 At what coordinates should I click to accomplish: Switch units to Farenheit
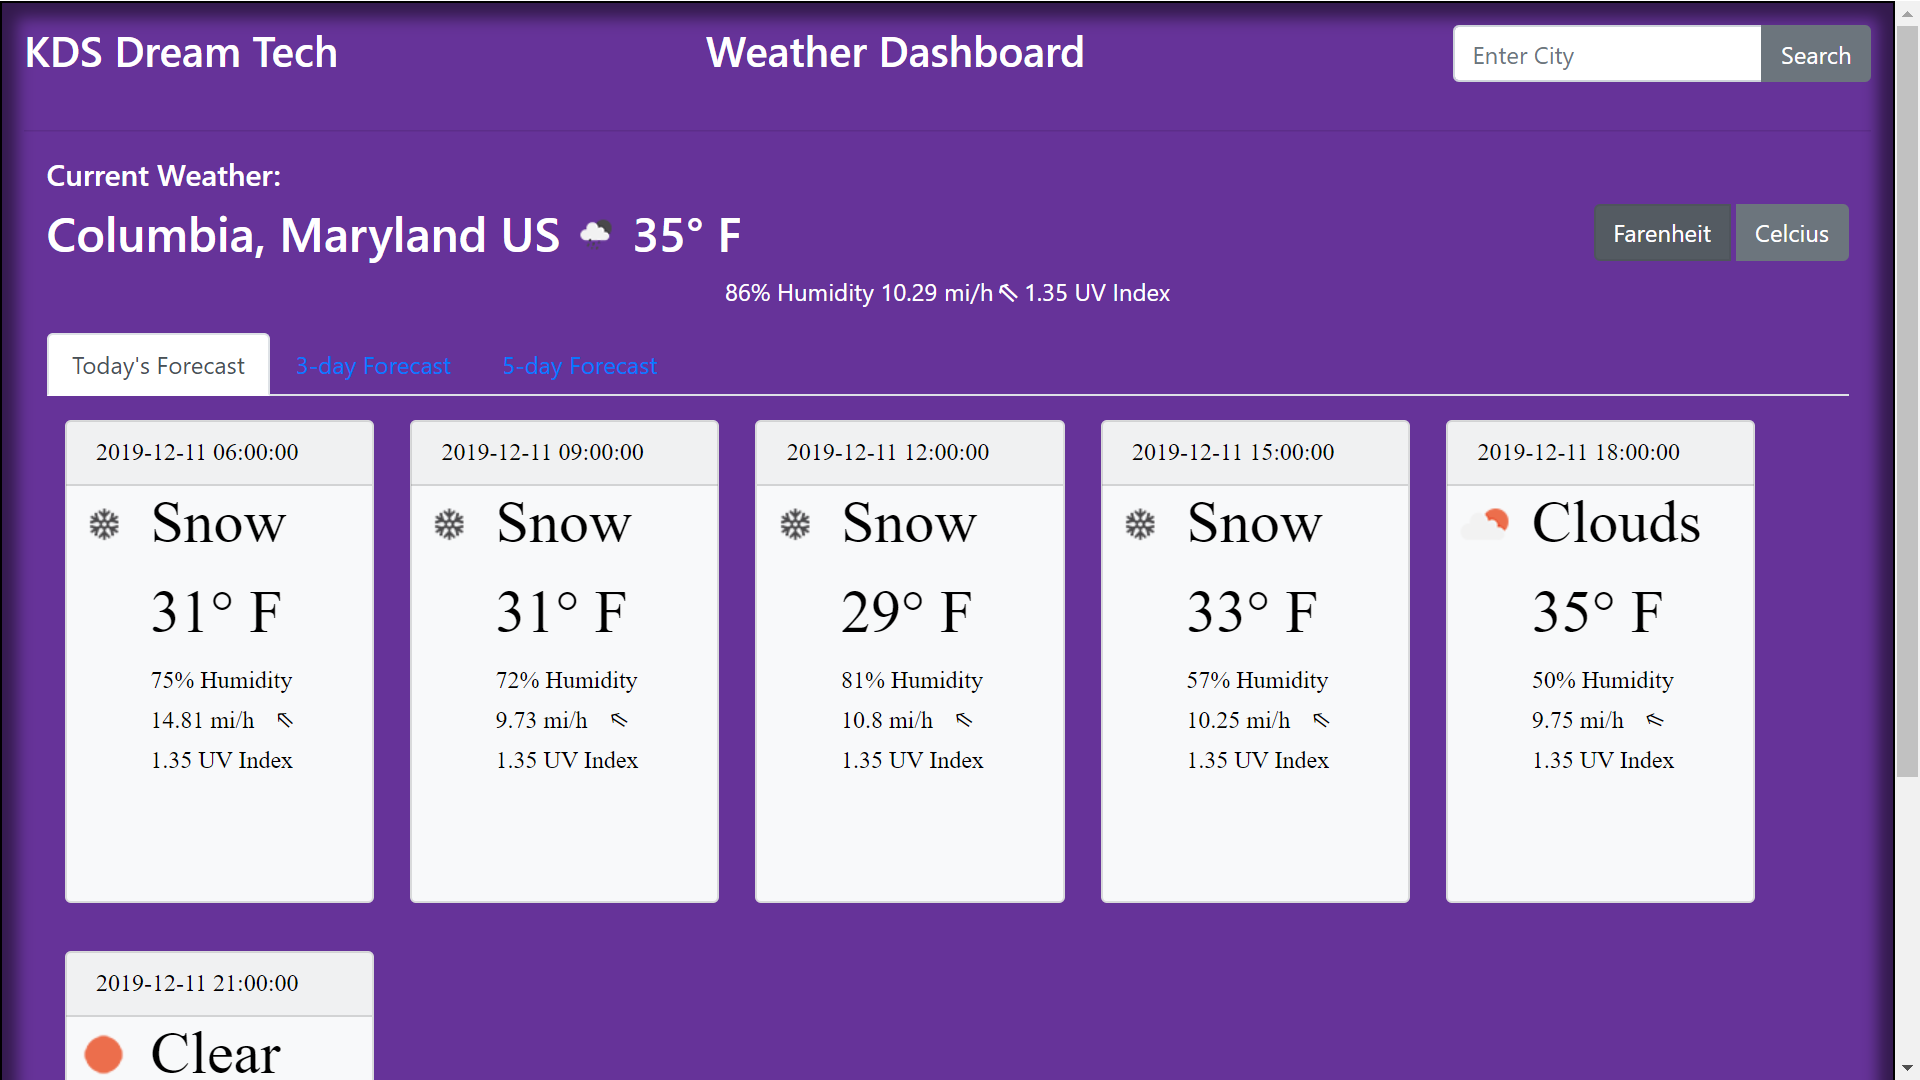(1662, 233)
